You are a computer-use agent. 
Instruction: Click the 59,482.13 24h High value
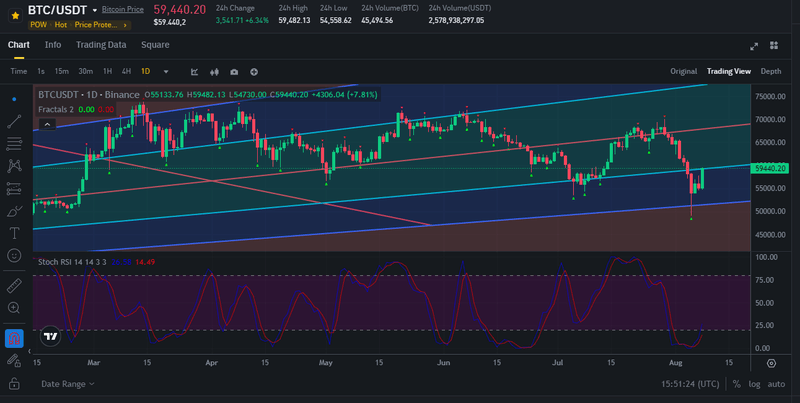pyautogui.click(x=294, y=20)
